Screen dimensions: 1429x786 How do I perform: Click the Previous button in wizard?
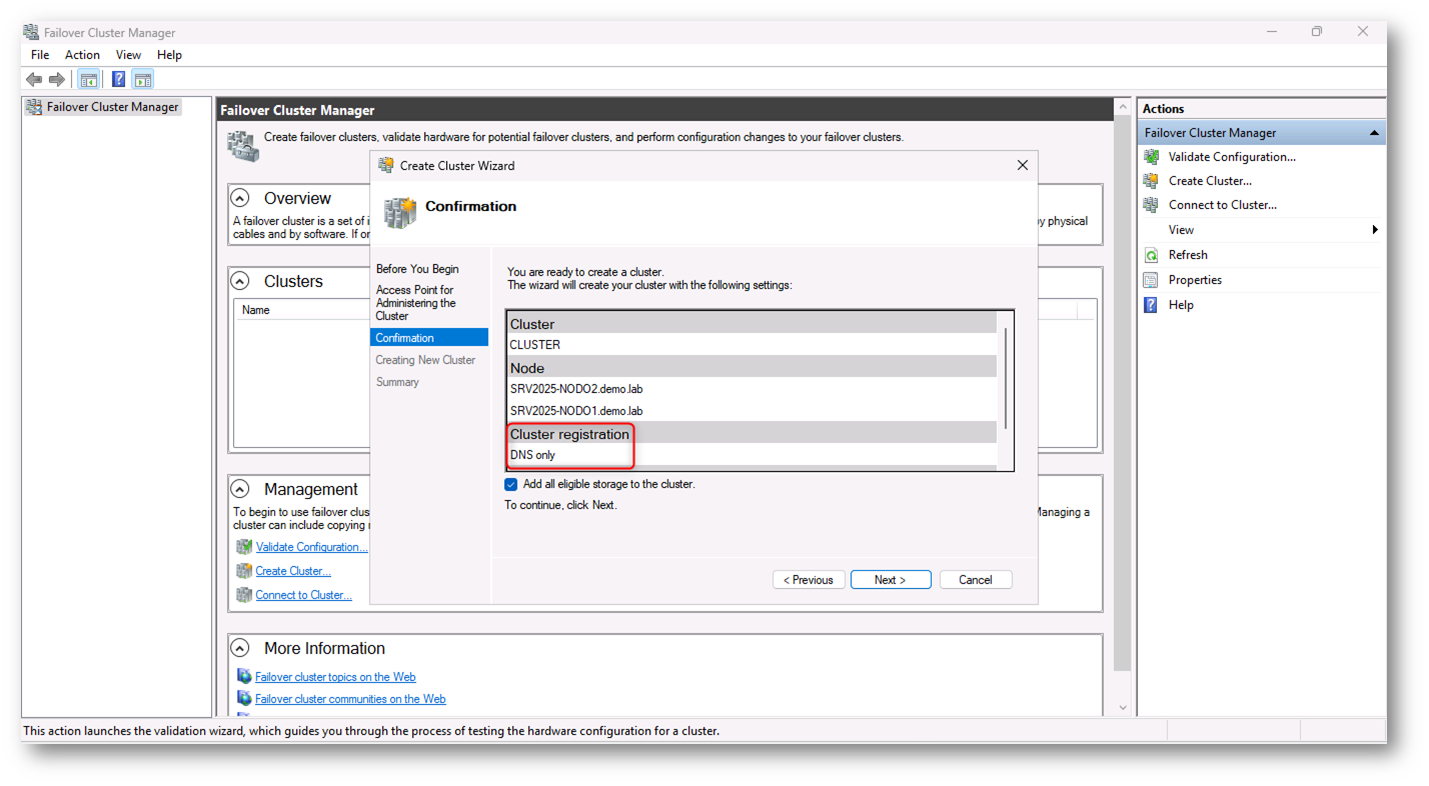[x=808, y=580]
